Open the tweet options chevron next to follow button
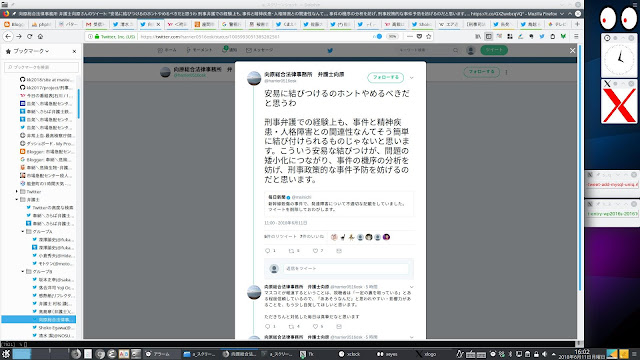The image size is (640, 360). click(411, 78)
